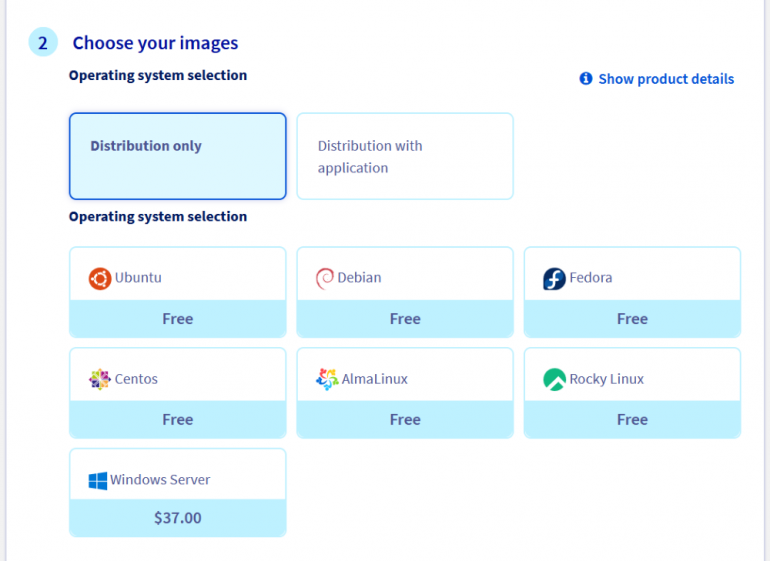Click the step 2 number badge
This screenshot has height=561, width=770.
43,43
